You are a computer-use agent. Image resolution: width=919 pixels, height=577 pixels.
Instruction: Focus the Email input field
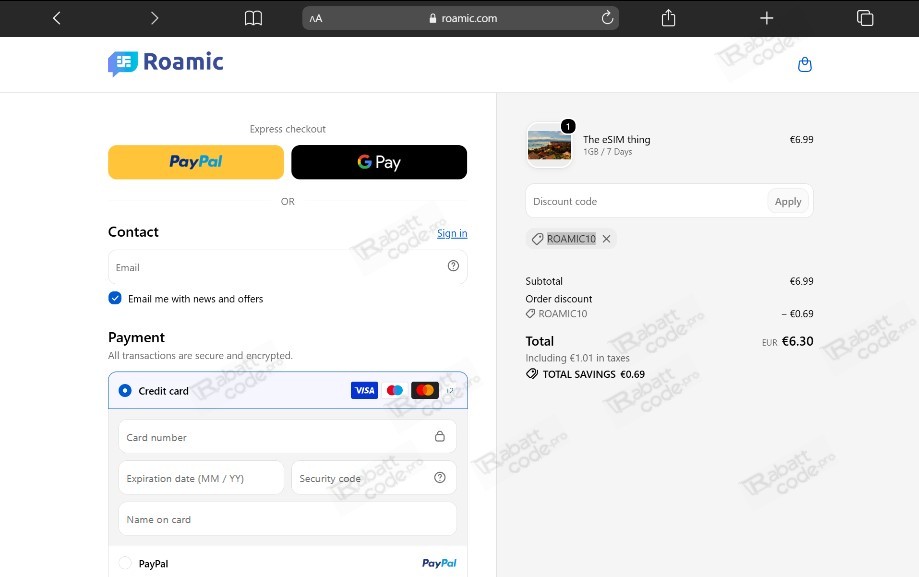(288, 267)
